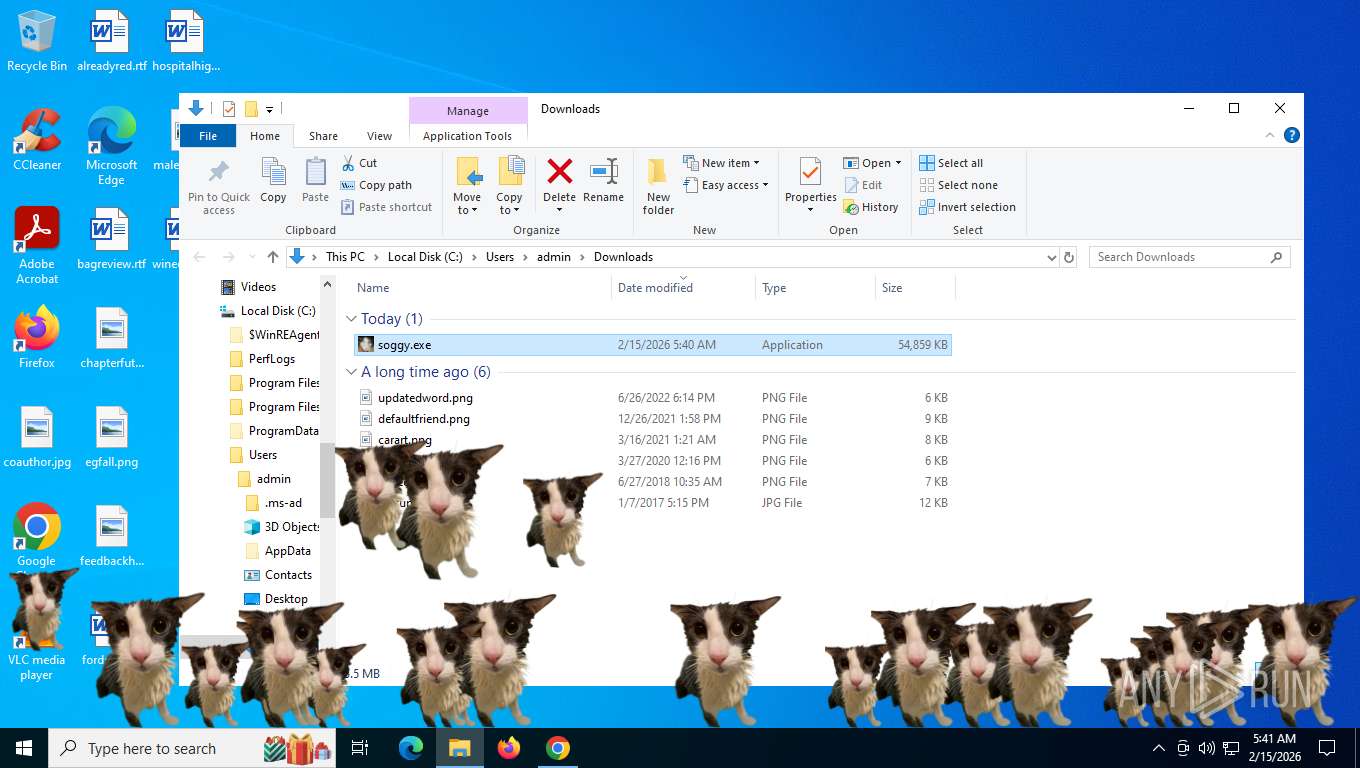Select soggy.exe file
Screen dimensions: 1360x768
pyautogui.click(x=653, y=345)
